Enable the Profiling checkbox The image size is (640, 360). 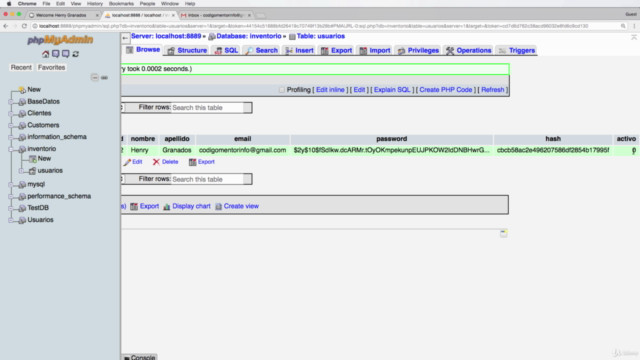coord(282,90)
